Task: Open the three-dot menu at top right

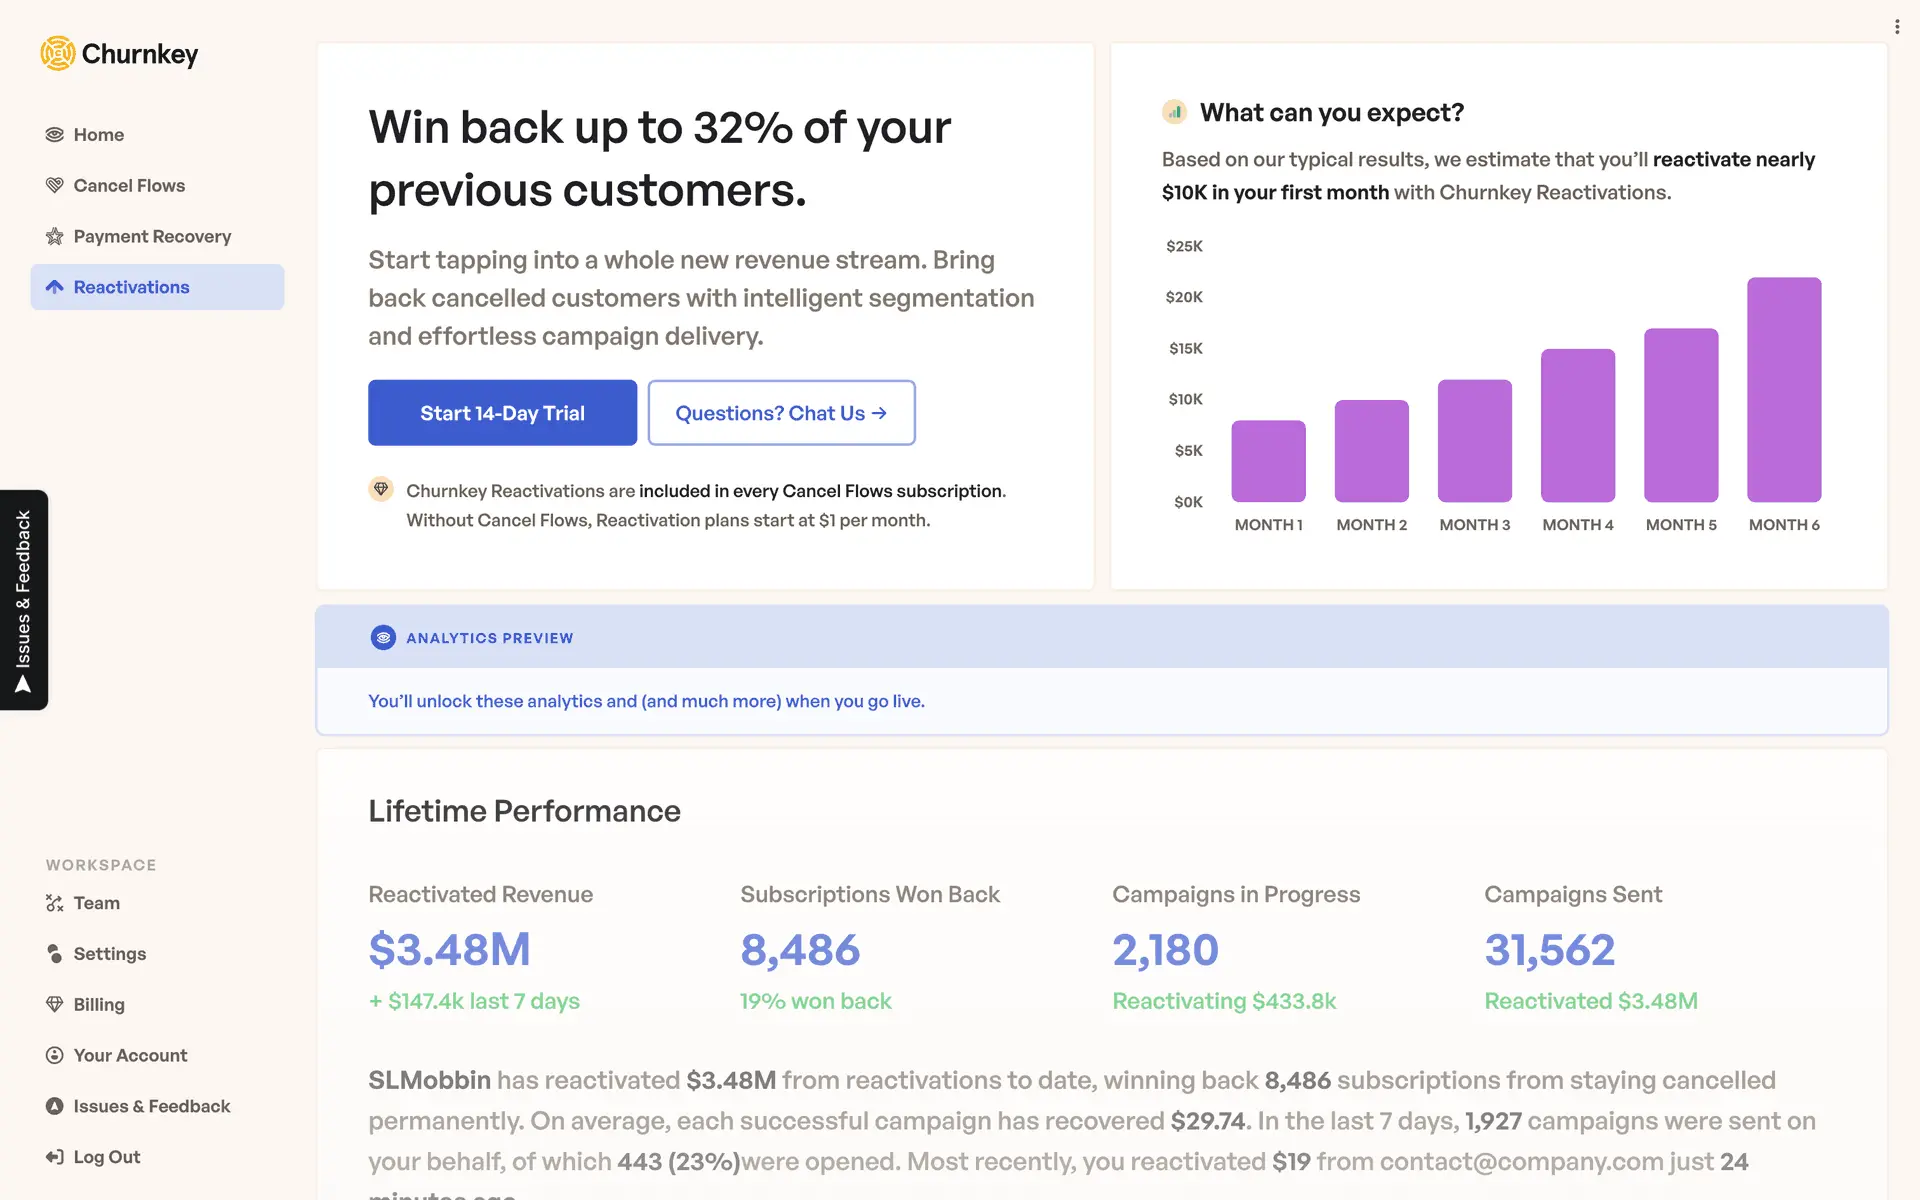Action: (x=1896, y=27)
